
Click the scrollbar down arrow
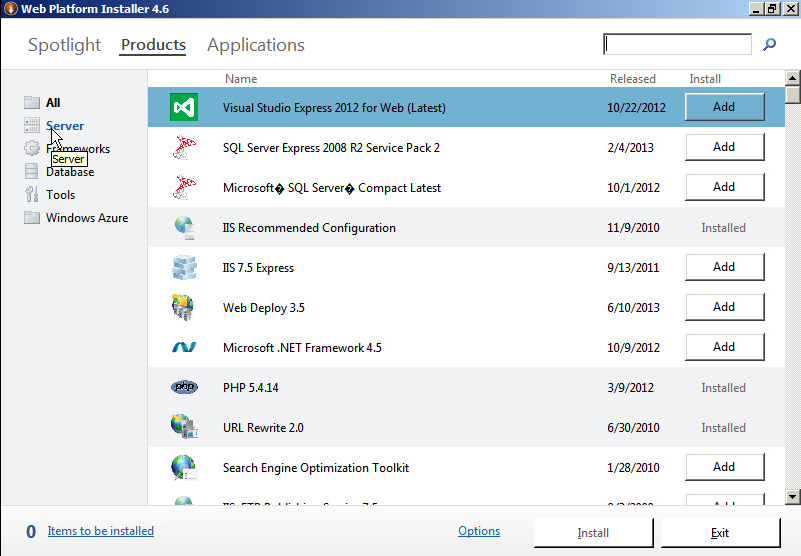792,496
